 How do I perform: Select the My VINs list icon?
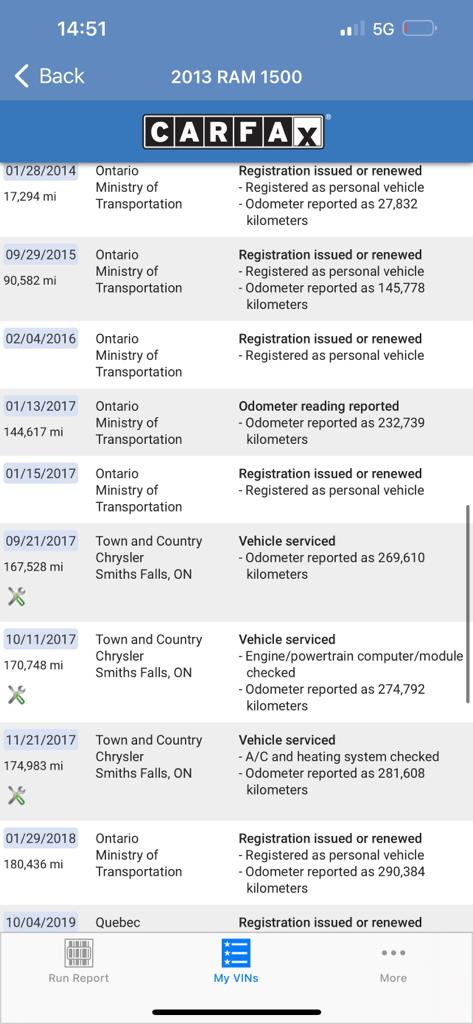click(235, 953)
